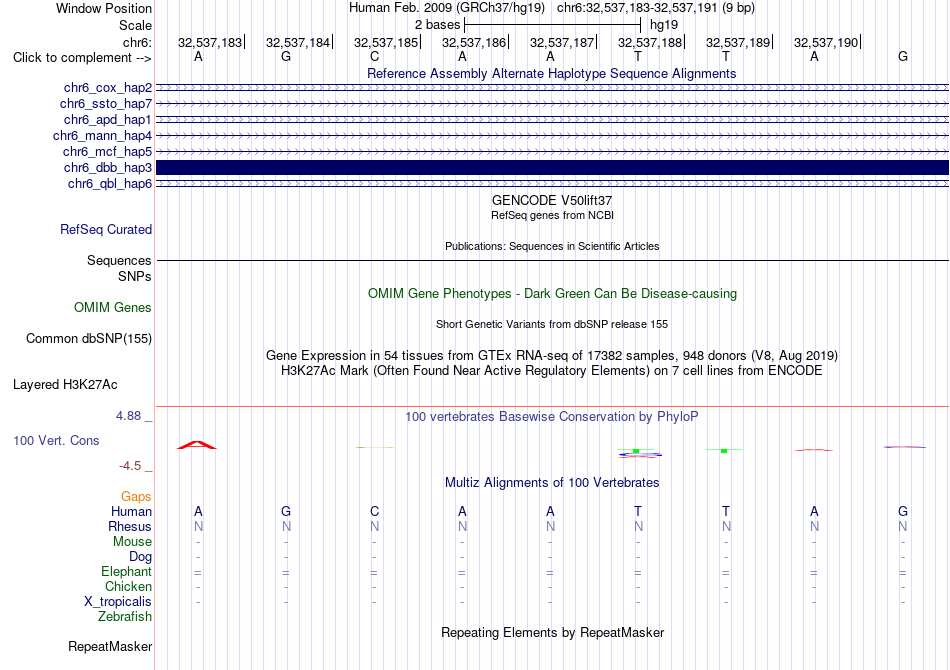Click base C in the Human alignment row
Screen dimensions: 950x670
374,512
